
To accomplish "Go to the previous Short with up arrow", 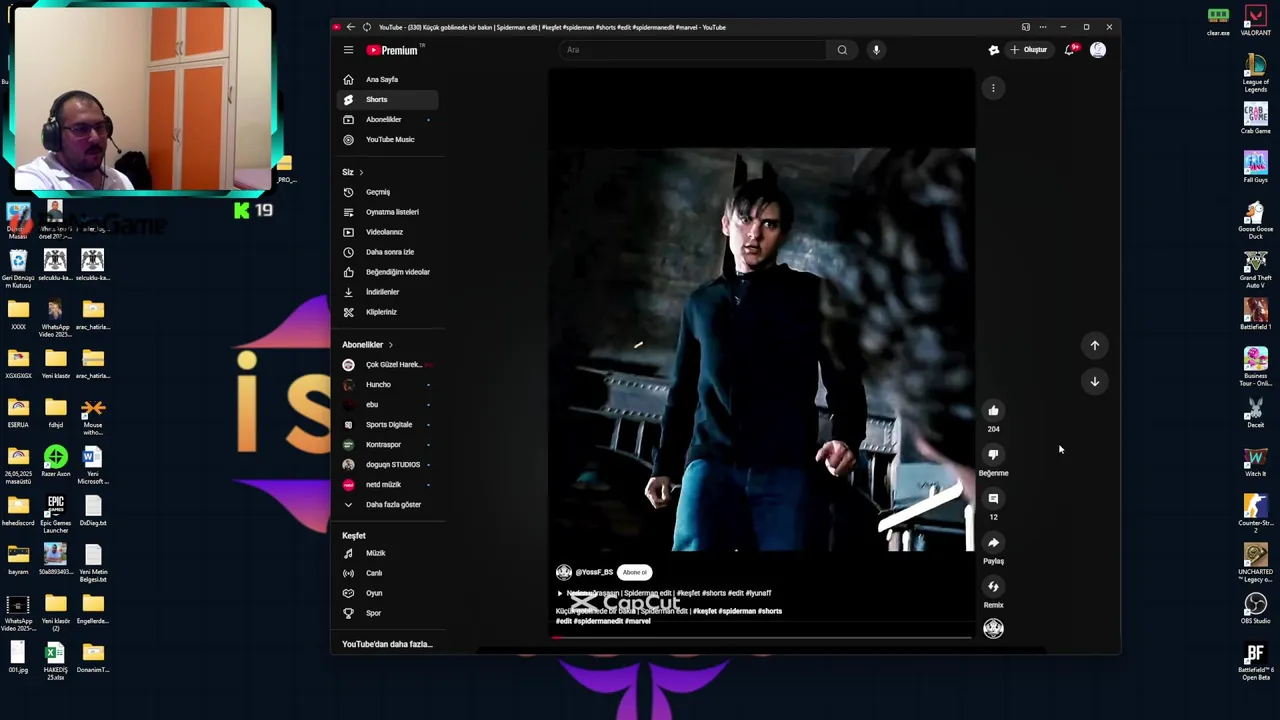I will point(1095,345).
